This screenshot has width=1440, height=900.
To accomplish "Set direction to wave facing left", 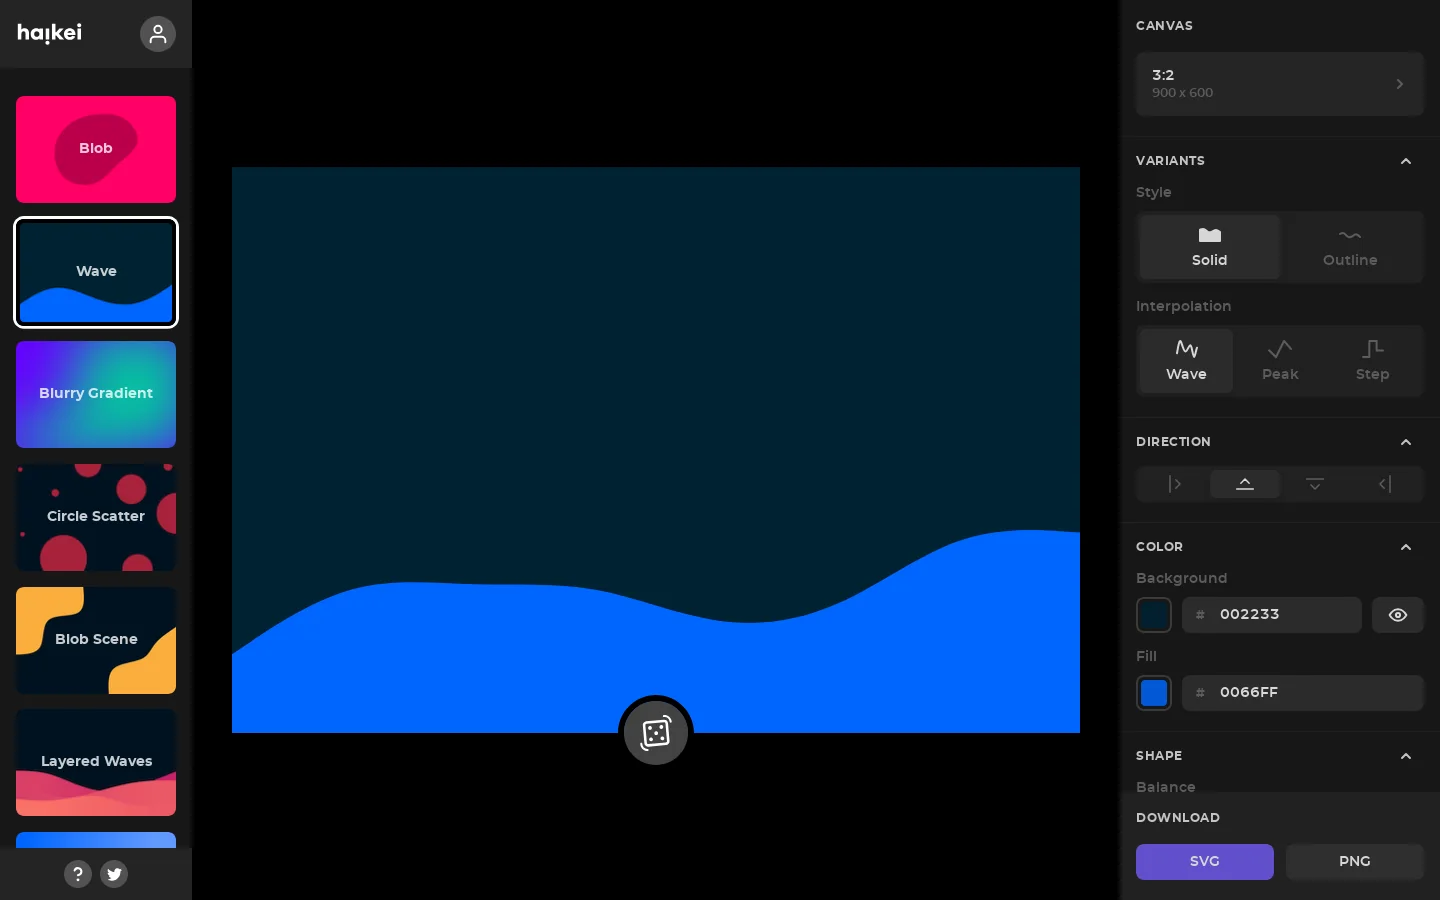I will pos(1385,484).
